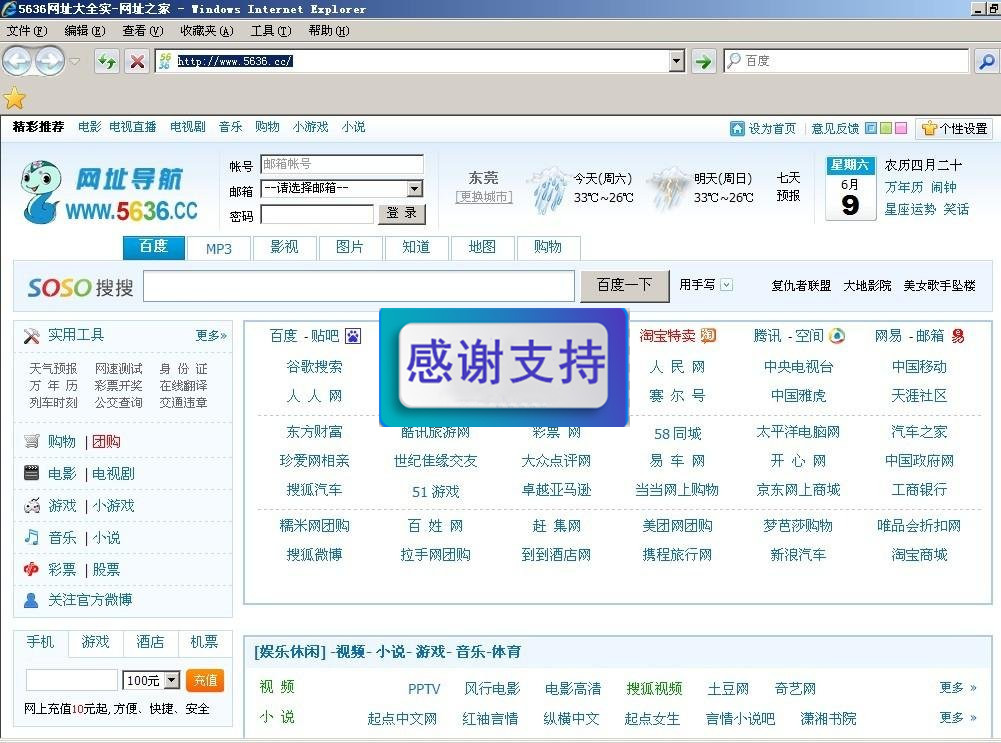Click the June 9 calendar date widget
The height and width of the screenshot is (743, 1001).
tap(850, 188)
